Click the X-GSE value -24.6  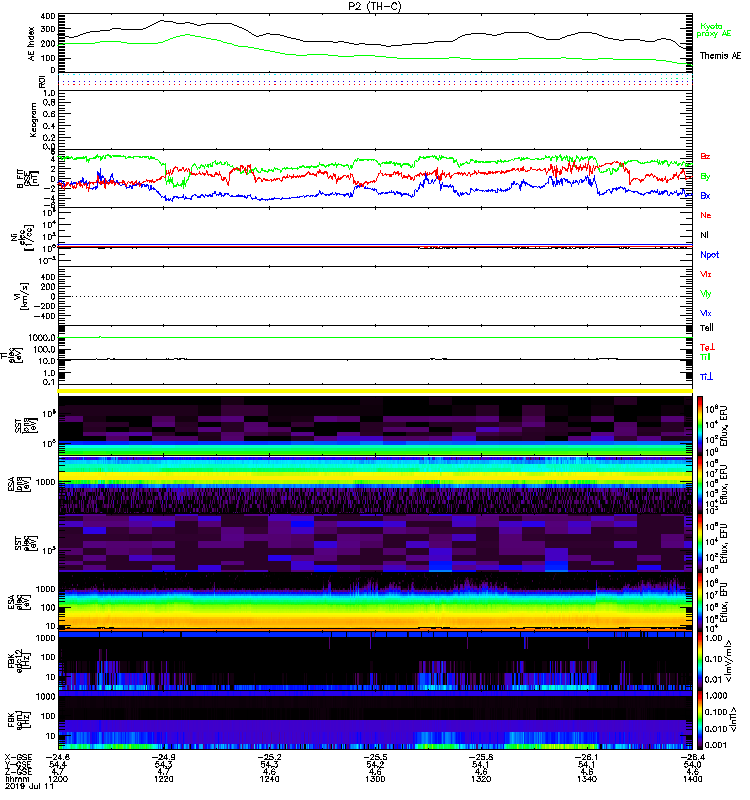[x=58, y=757]
